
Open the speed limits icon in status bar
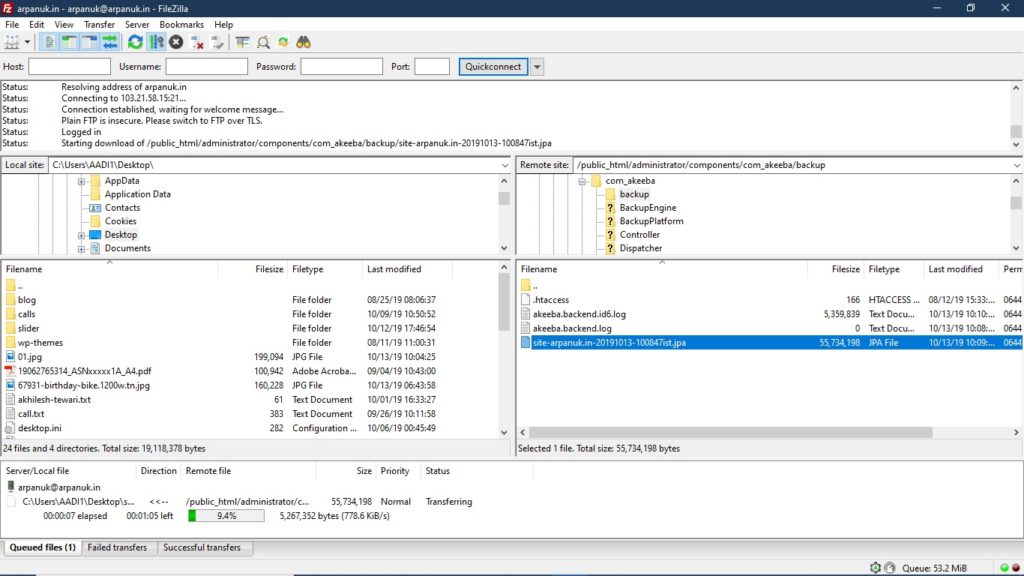pos(889,568)
